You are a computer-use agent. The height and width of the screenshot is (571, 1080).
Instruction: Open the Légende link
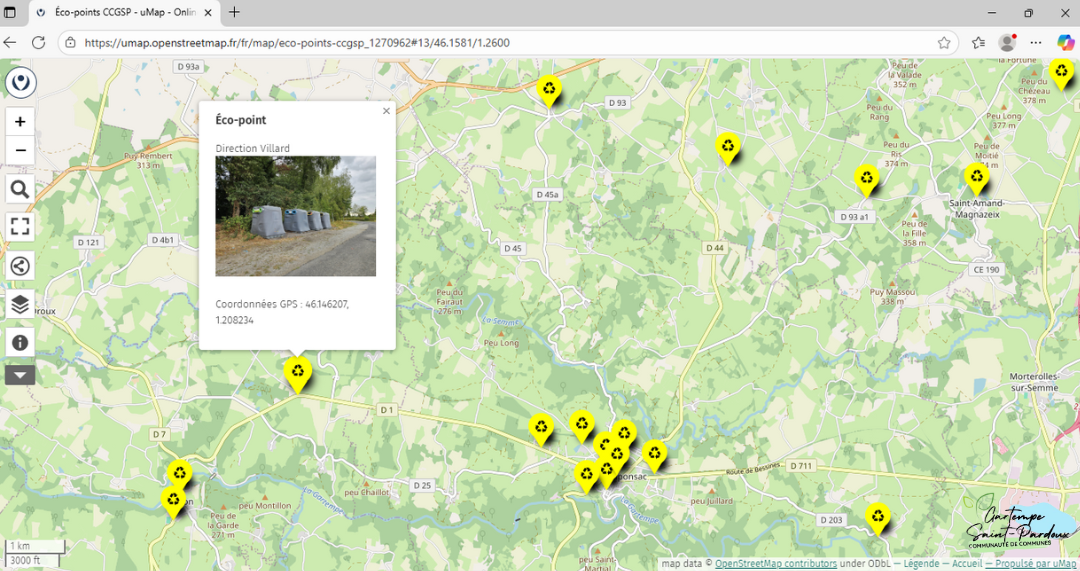pyautogui.click(x=919, y=564)
